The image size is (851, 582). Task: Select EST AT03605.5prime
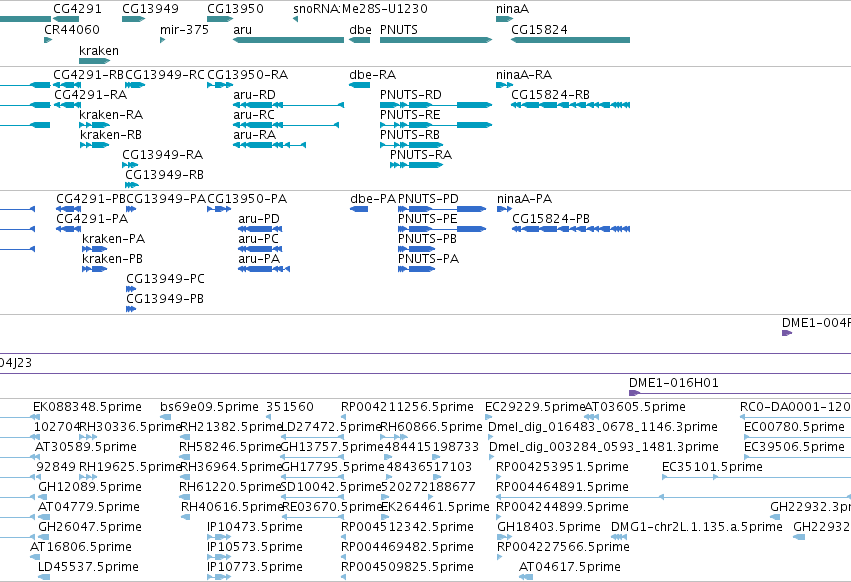tap(592, 417)
